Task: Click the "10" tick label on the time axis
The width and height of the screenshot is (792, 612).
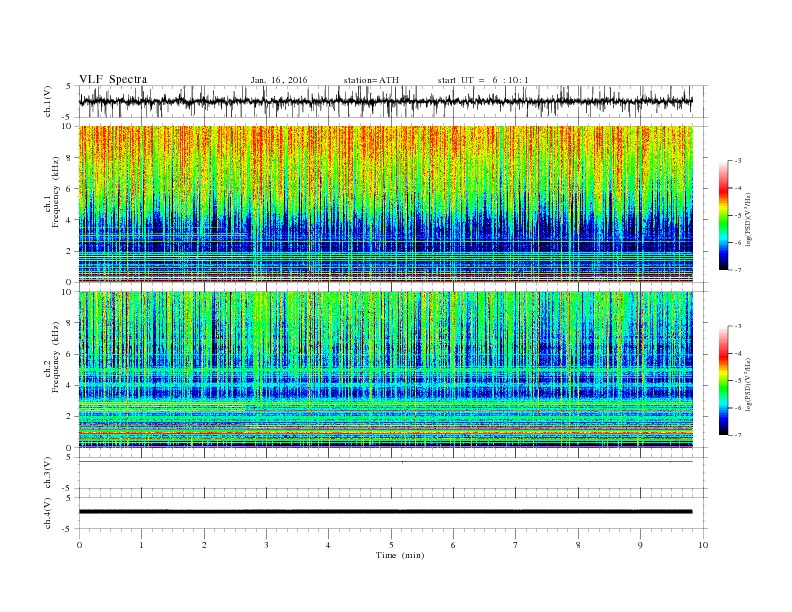Action: pos(703,545)
